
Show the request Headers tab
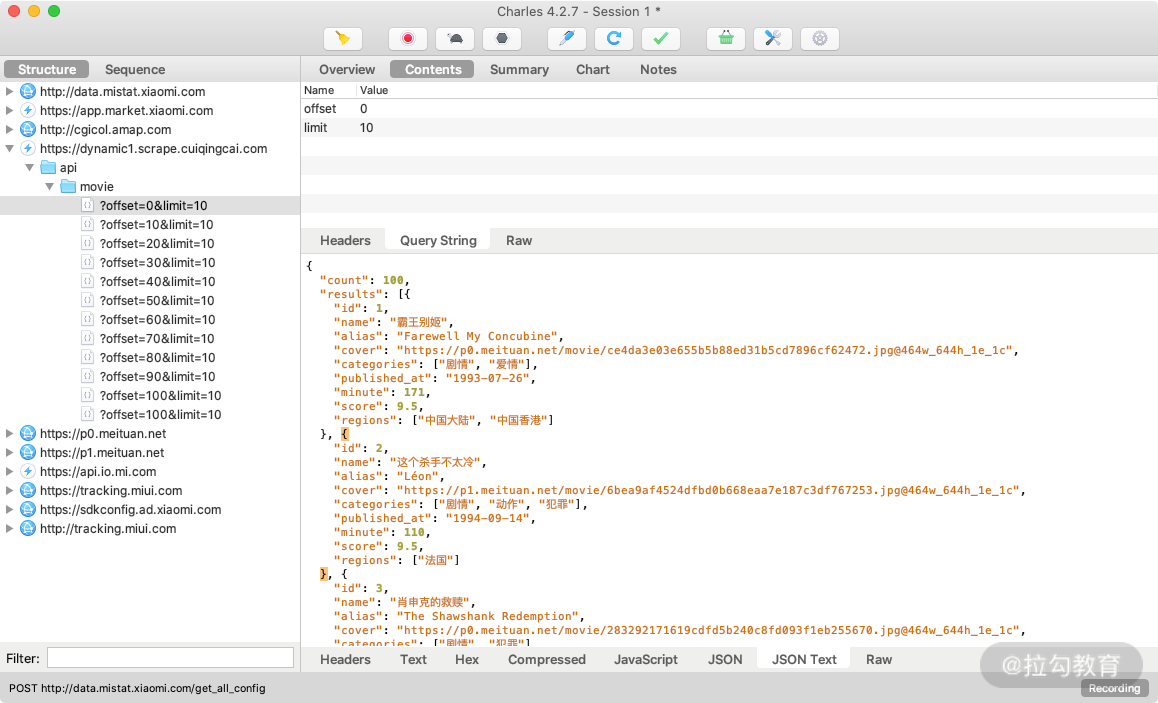coord(345,240)
